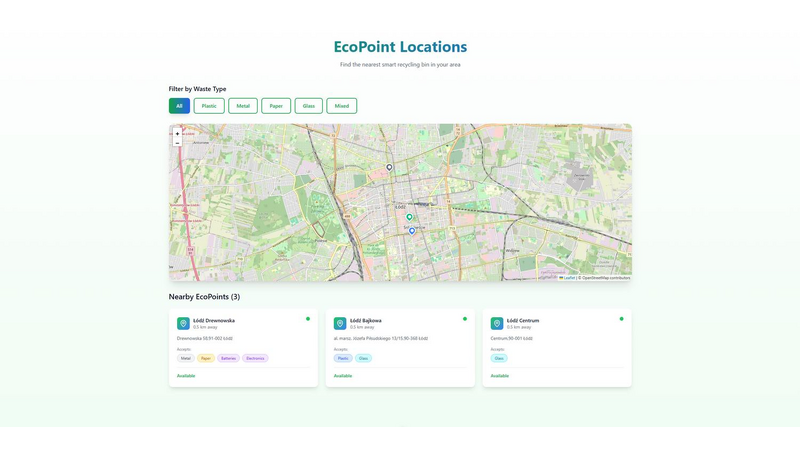Click the green map marker

pos(409,216)
